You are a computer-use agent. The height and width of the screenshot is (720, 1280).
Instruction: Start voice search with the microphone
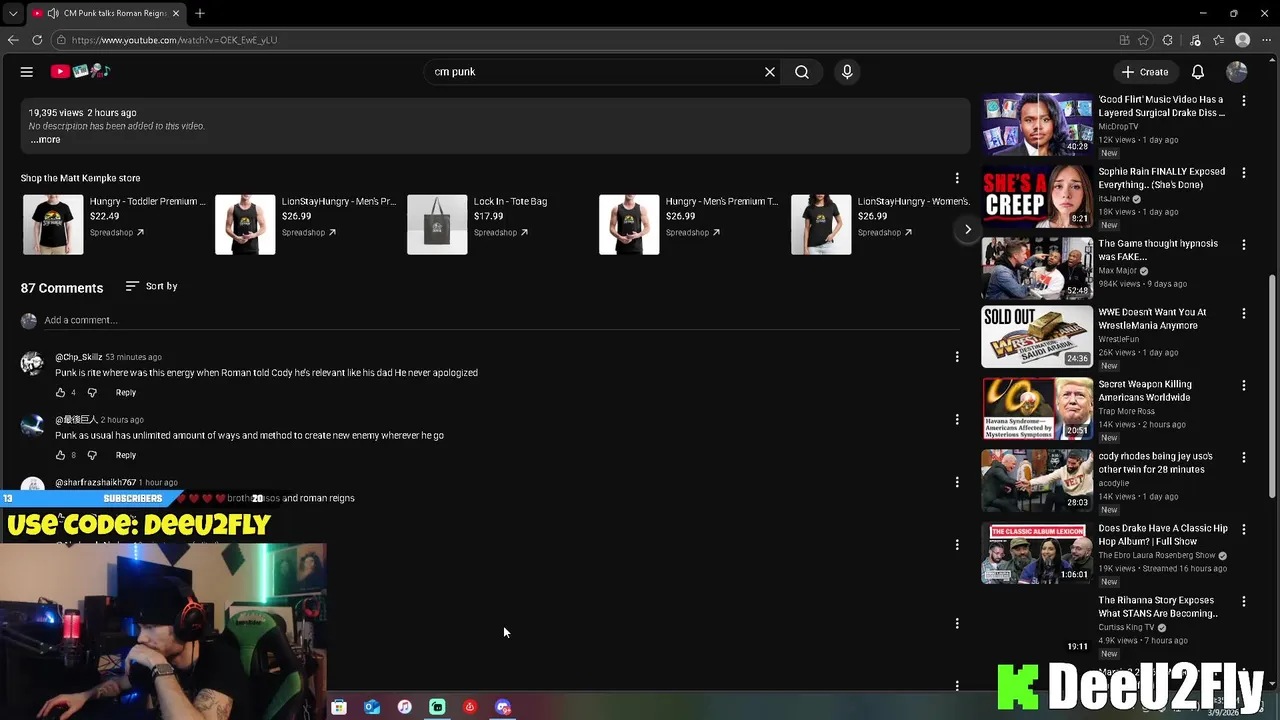click(x=847, y=72)
